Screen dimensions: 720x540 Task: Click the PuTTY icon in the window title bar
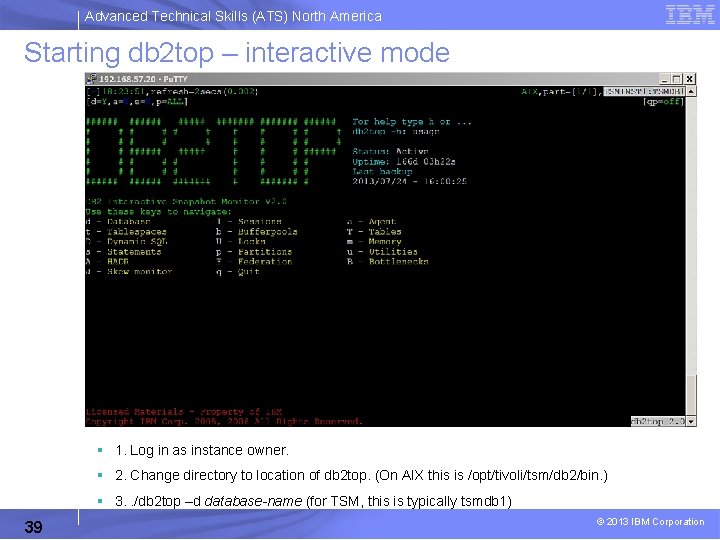pos(92,79)
